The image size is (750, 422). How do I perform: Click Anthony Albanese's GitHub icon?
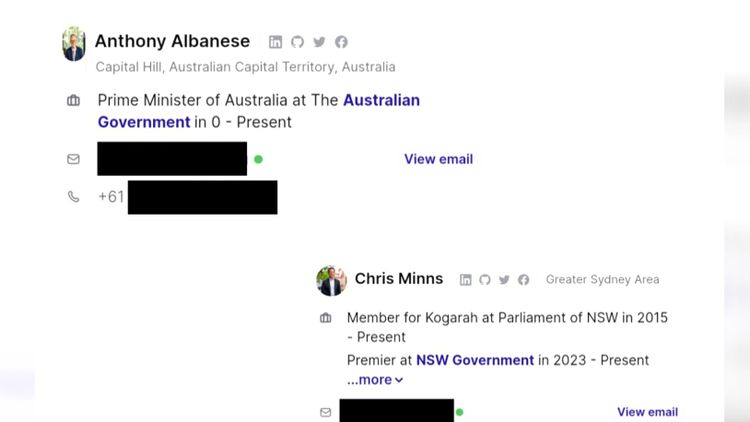coord(297,42)
